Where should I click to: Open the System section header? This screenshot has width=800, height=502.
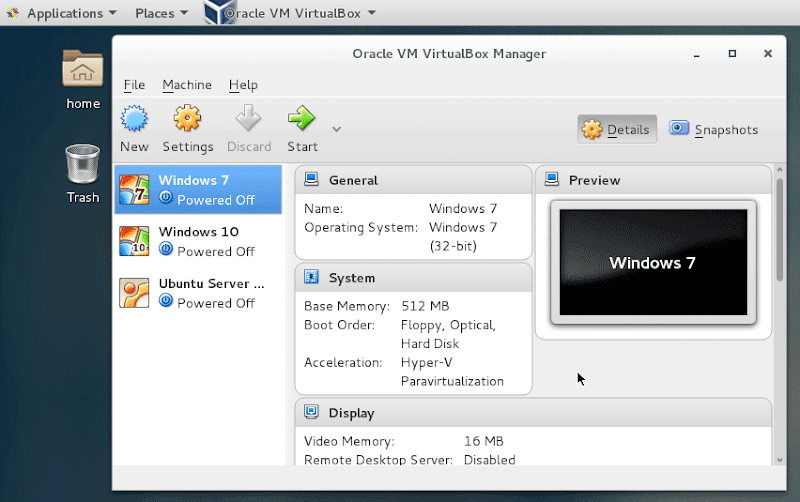[413, 278]
